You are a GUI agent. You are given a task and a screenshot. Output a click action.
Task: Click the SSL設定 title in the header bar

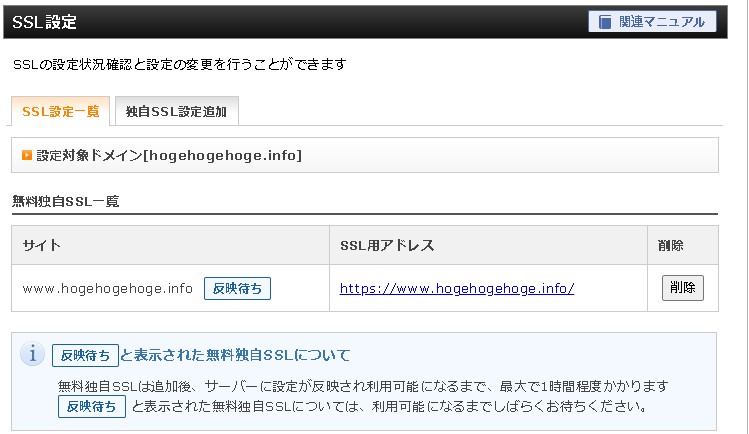tap(44, 22)
